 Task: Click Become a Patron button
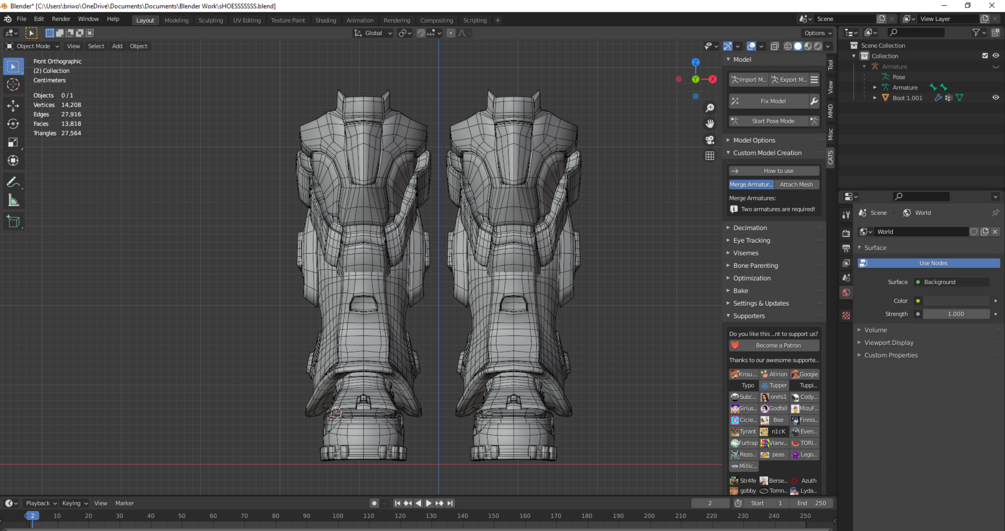(x=778, y=345)
